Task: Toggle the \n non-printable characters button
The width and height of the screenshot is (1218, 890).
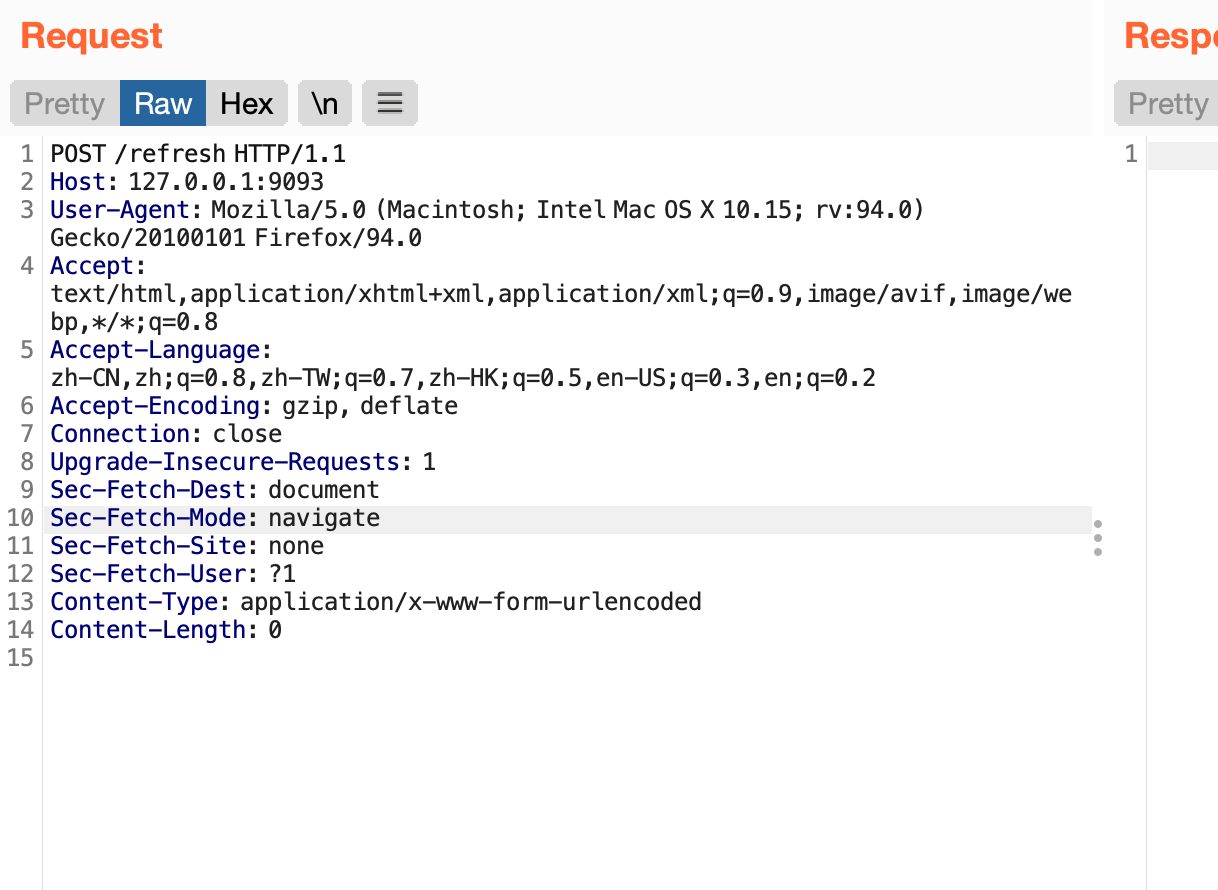Action: [325, 104]
